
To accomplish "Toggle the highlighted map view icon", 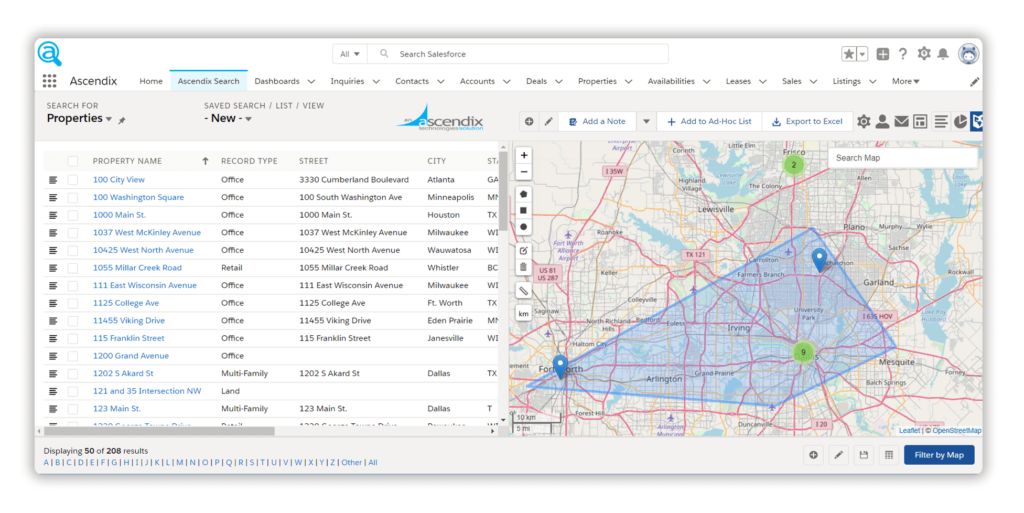I will click(976, 121).
